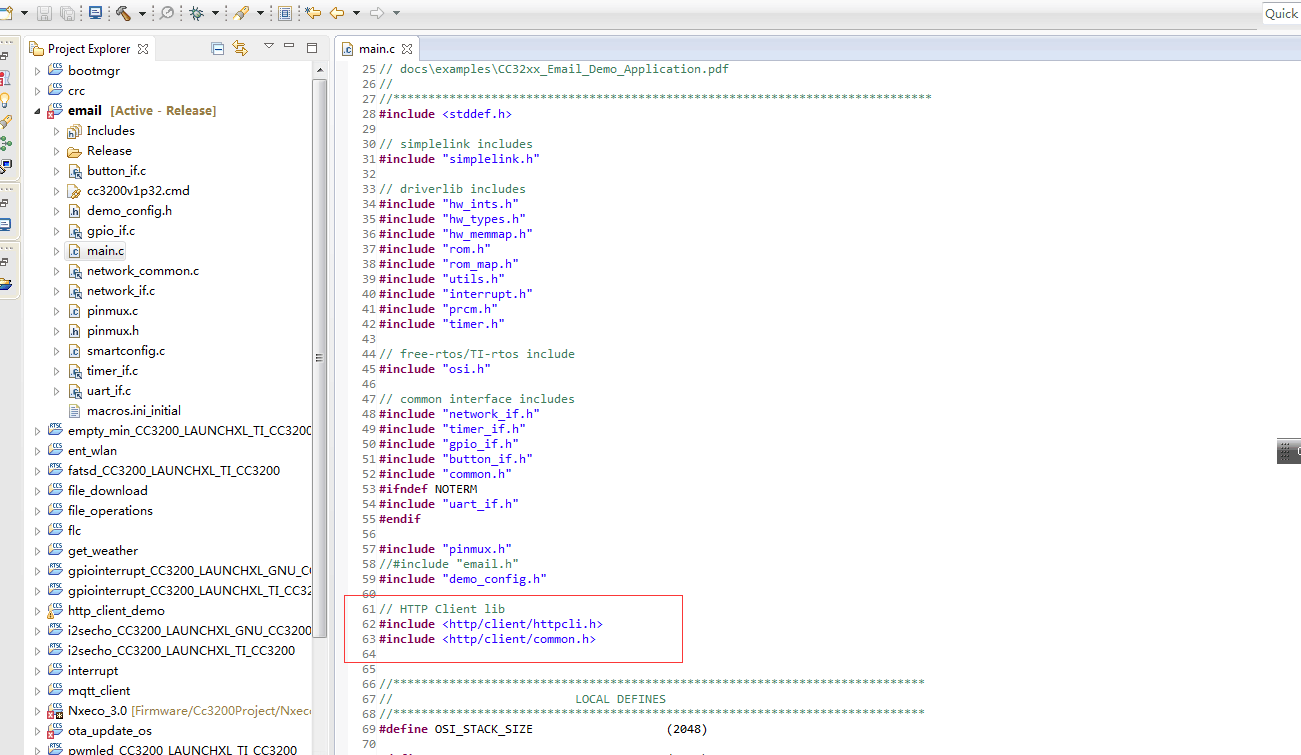Click the flashlight toolbar icon
The image size is (1301, 755).
pos(241,13)
